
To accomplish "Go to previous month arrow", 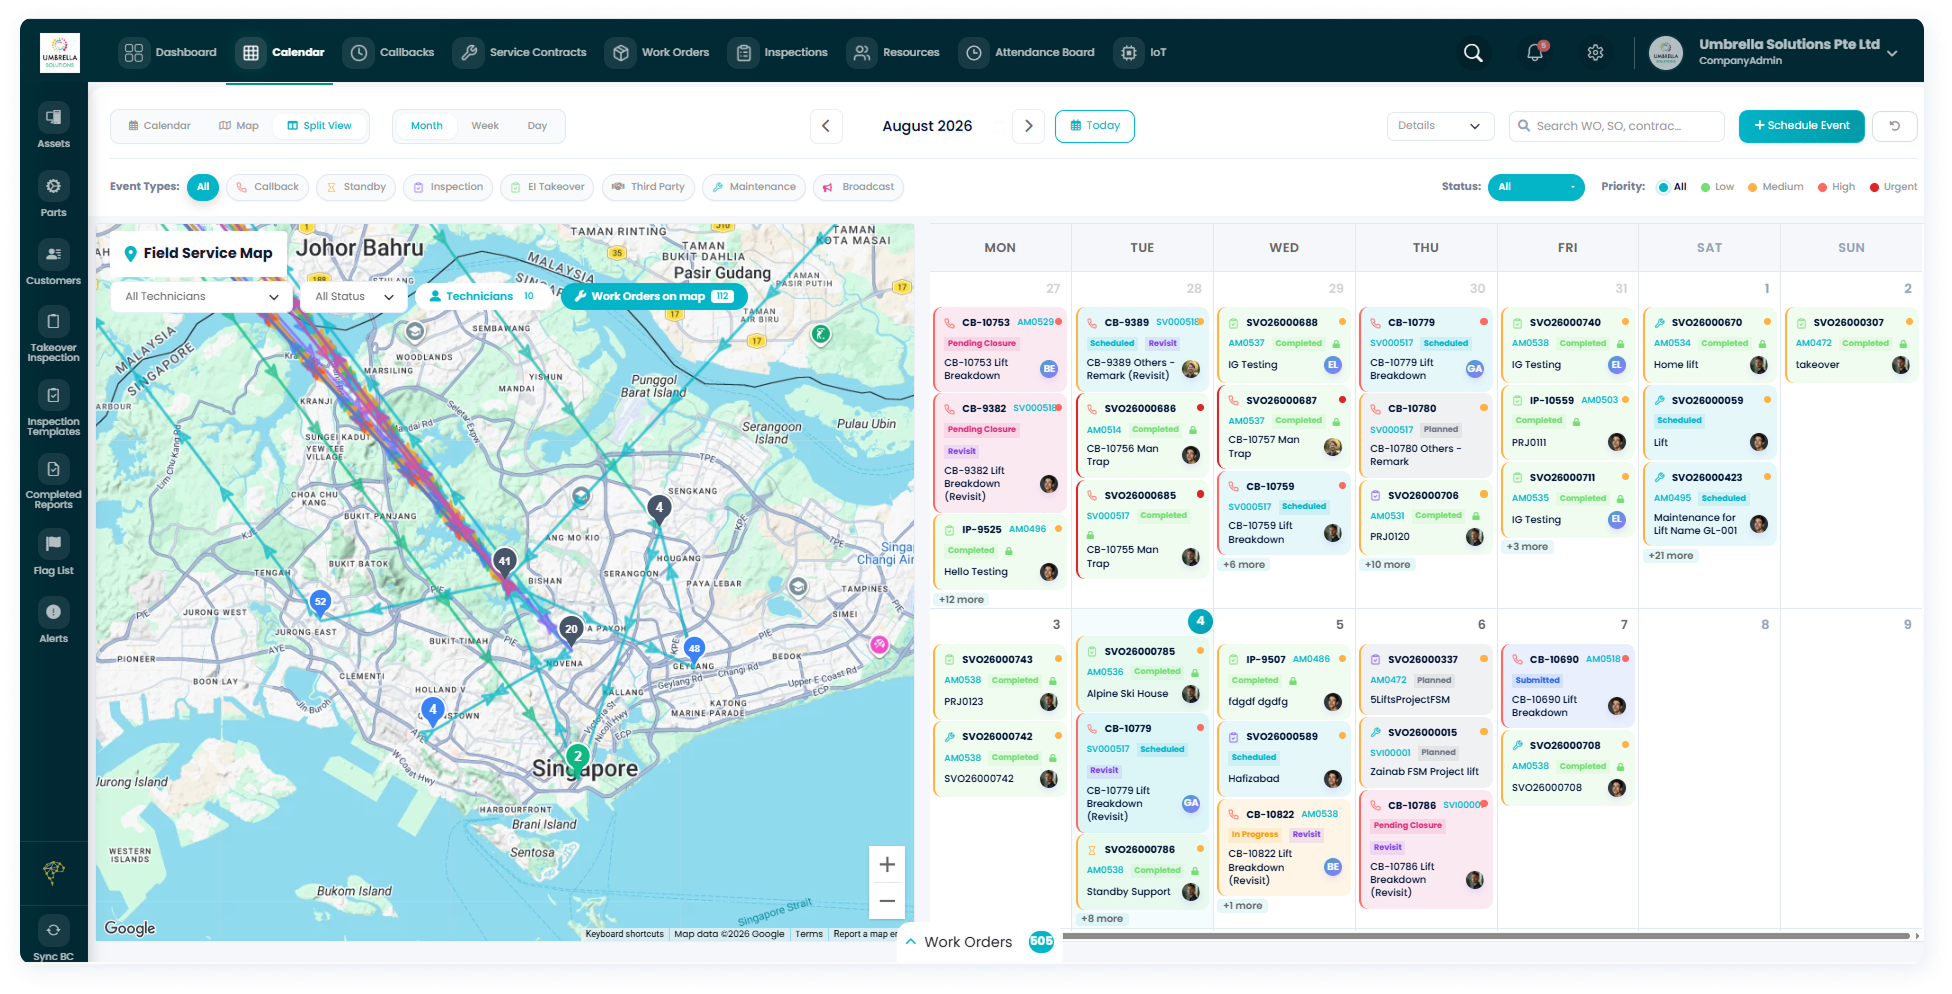I will [x=826, y=126].
